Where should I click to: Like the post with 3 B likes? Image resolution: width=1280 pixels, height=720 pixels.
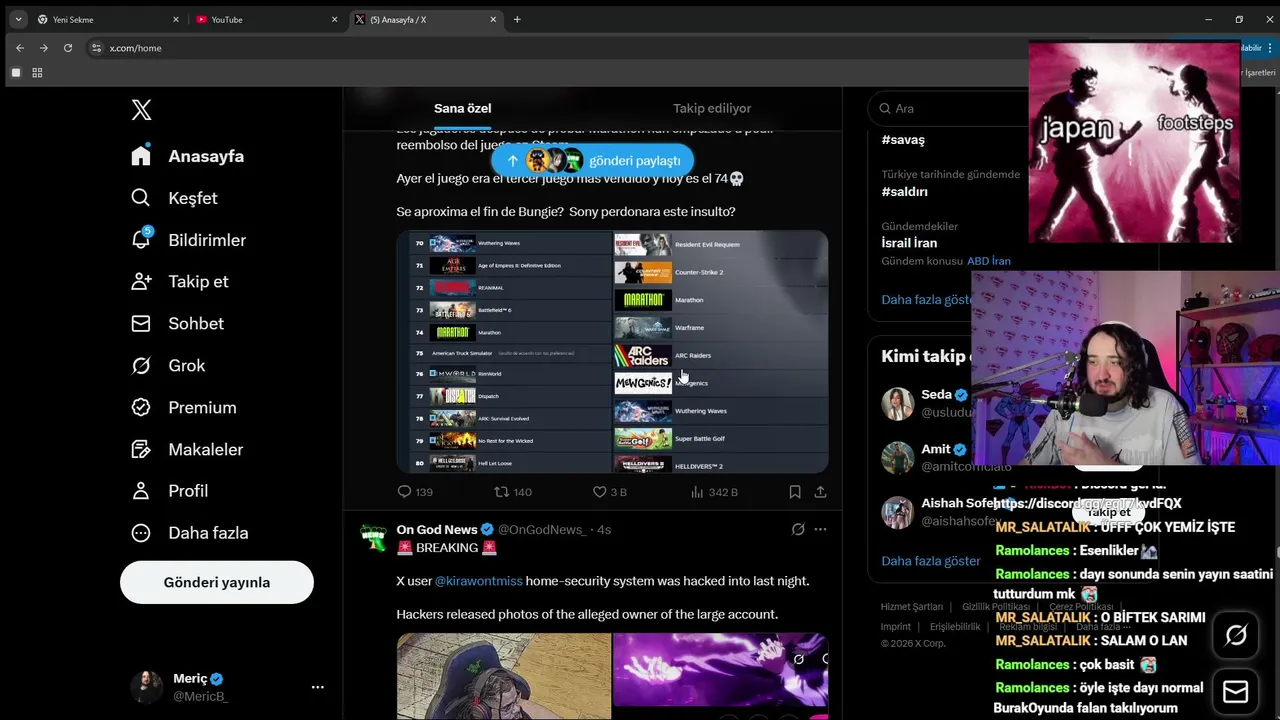coord(609,492)
